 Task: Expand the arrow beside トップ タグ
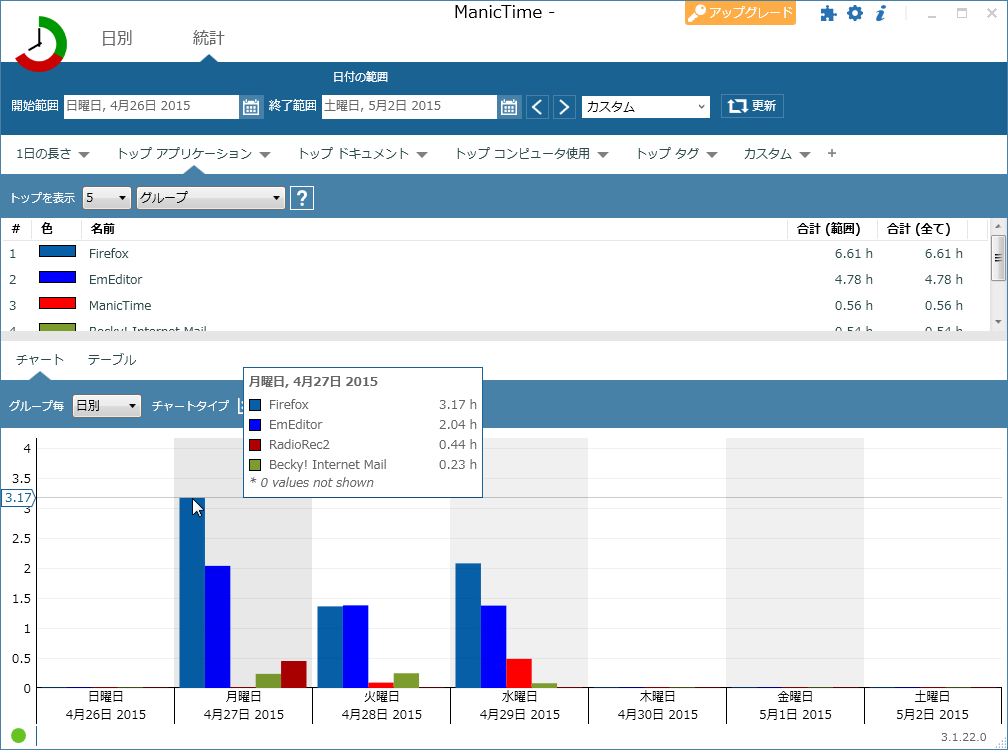712,154
